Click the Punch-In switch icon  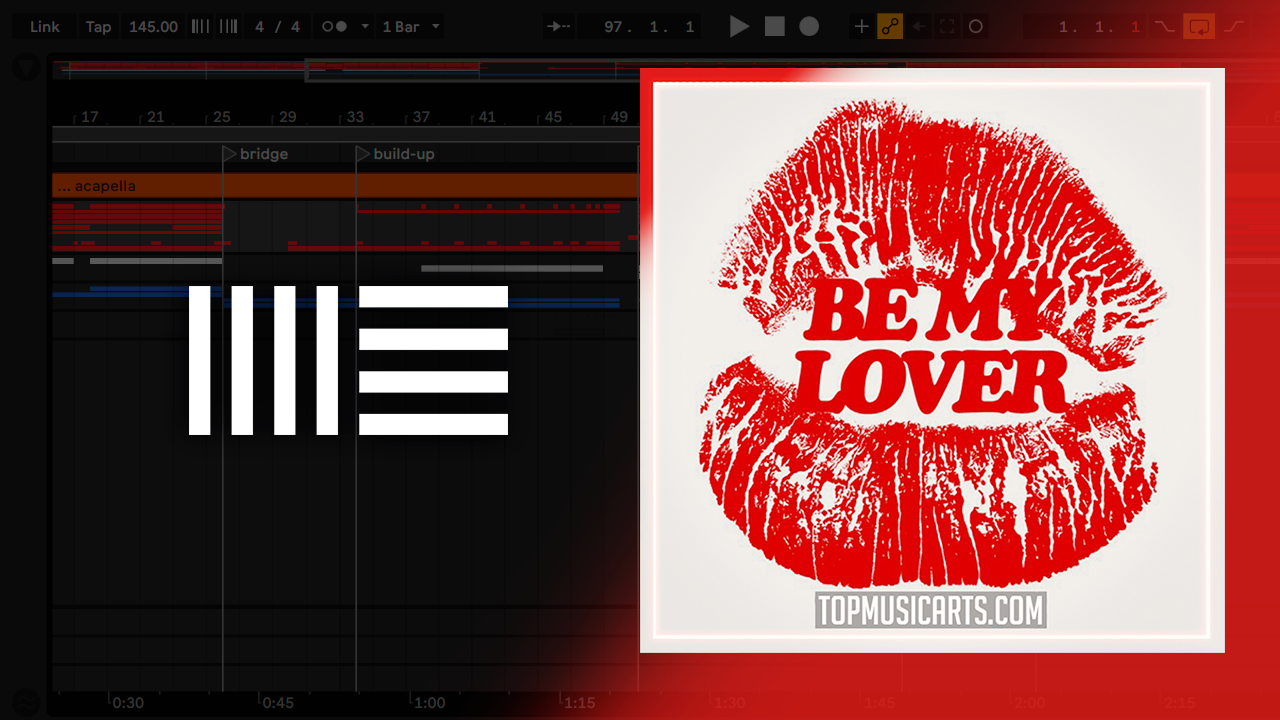[1164, 27]
